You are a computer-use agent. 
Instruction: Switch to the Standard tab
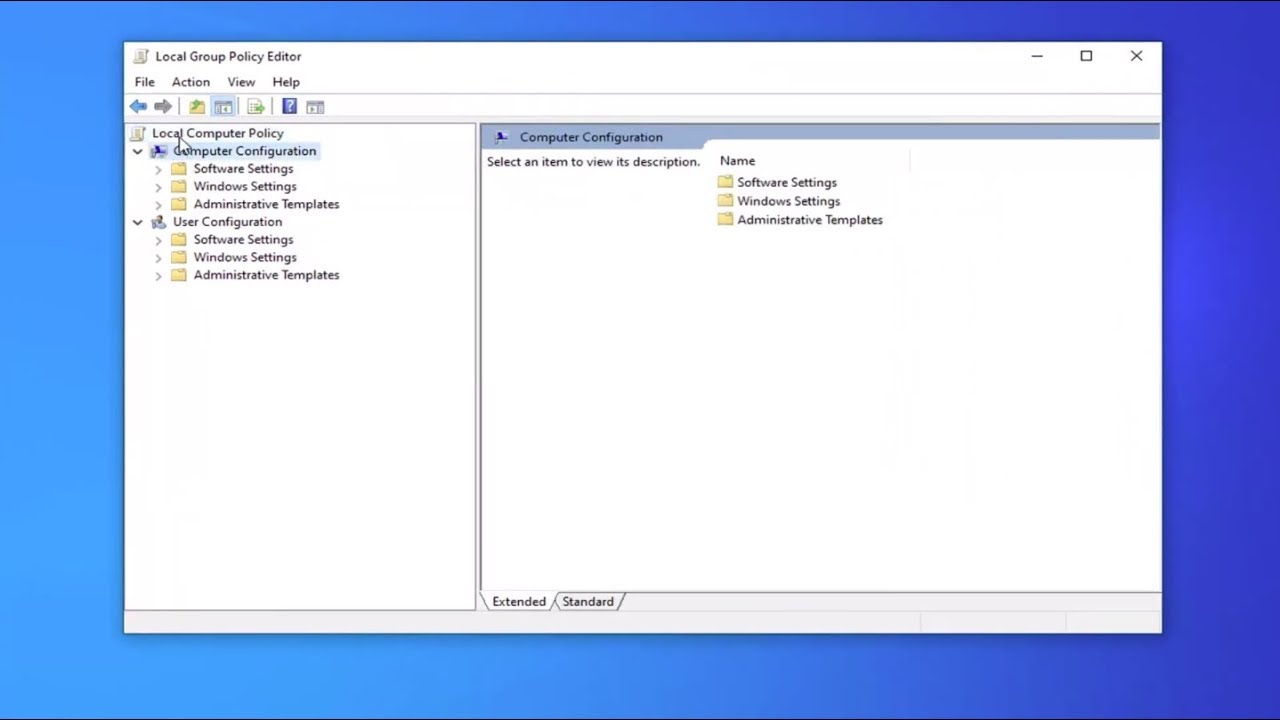tap(588, 602)
